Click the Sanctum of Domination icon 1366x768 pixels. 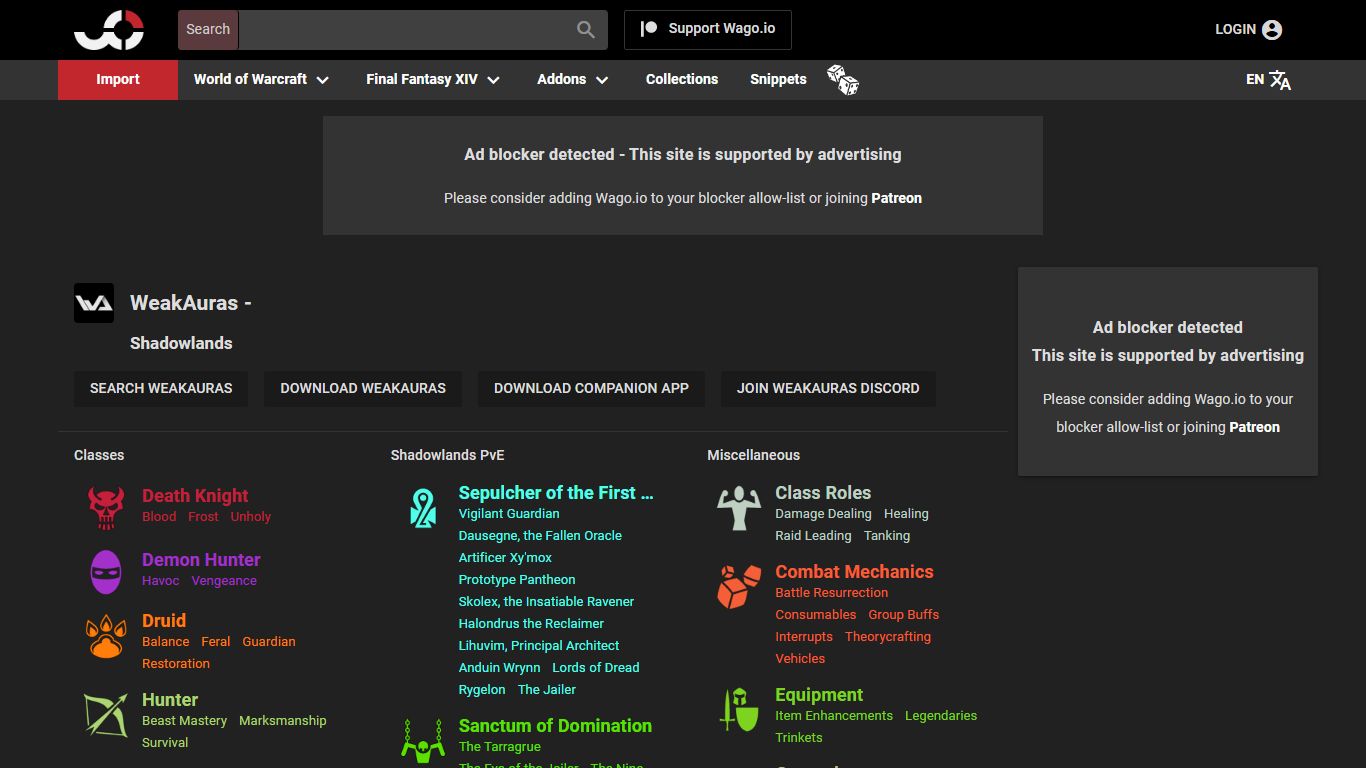422,740
